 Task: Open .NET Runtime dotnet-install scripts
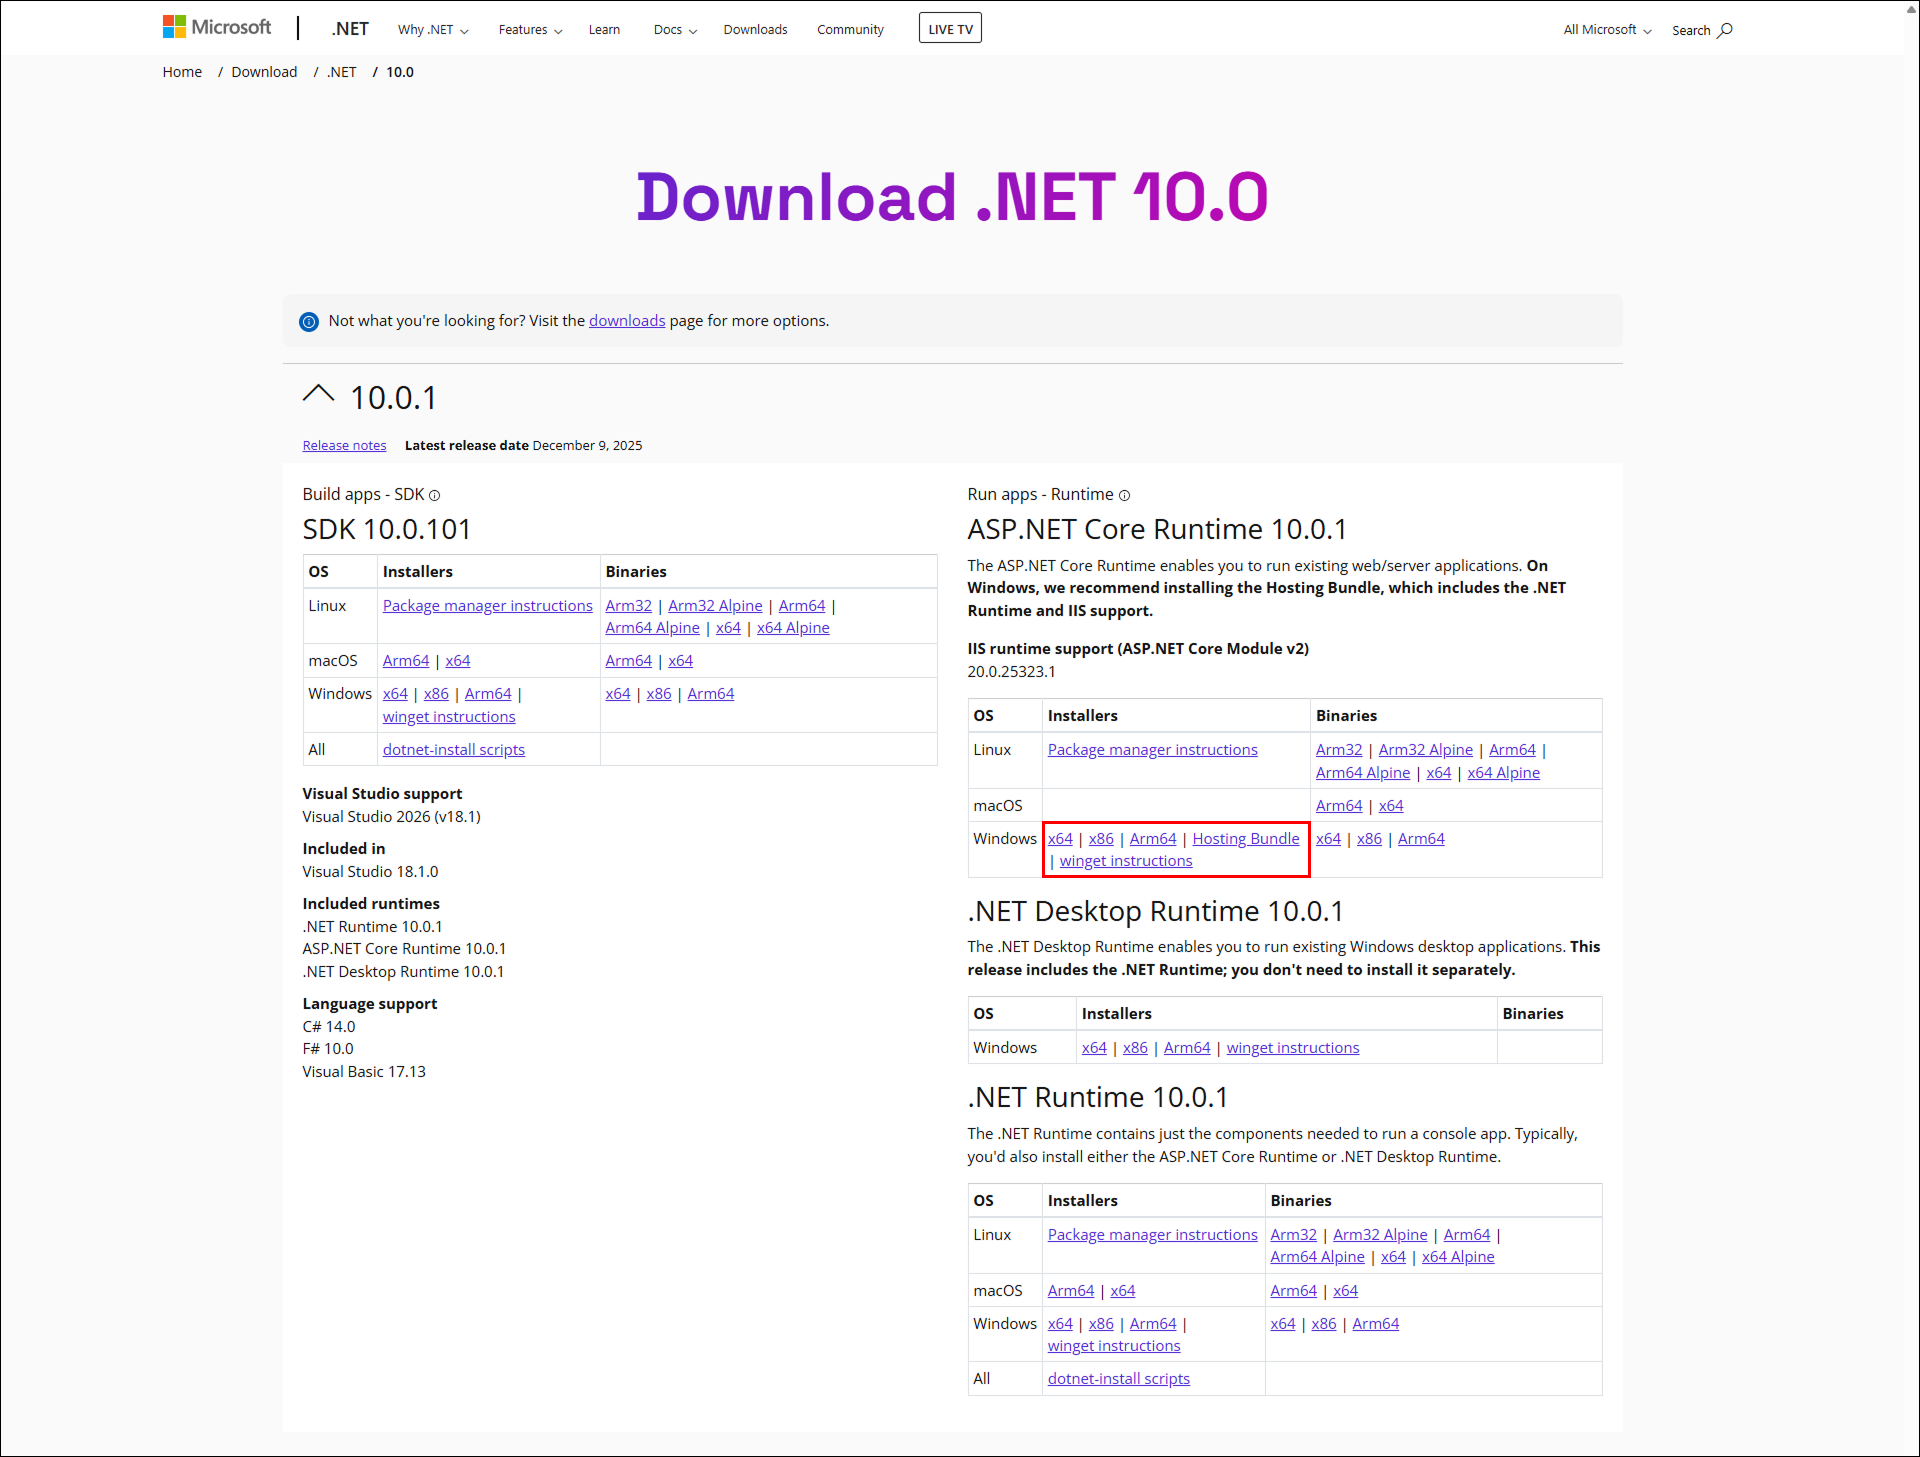tap(1118, 1379)
